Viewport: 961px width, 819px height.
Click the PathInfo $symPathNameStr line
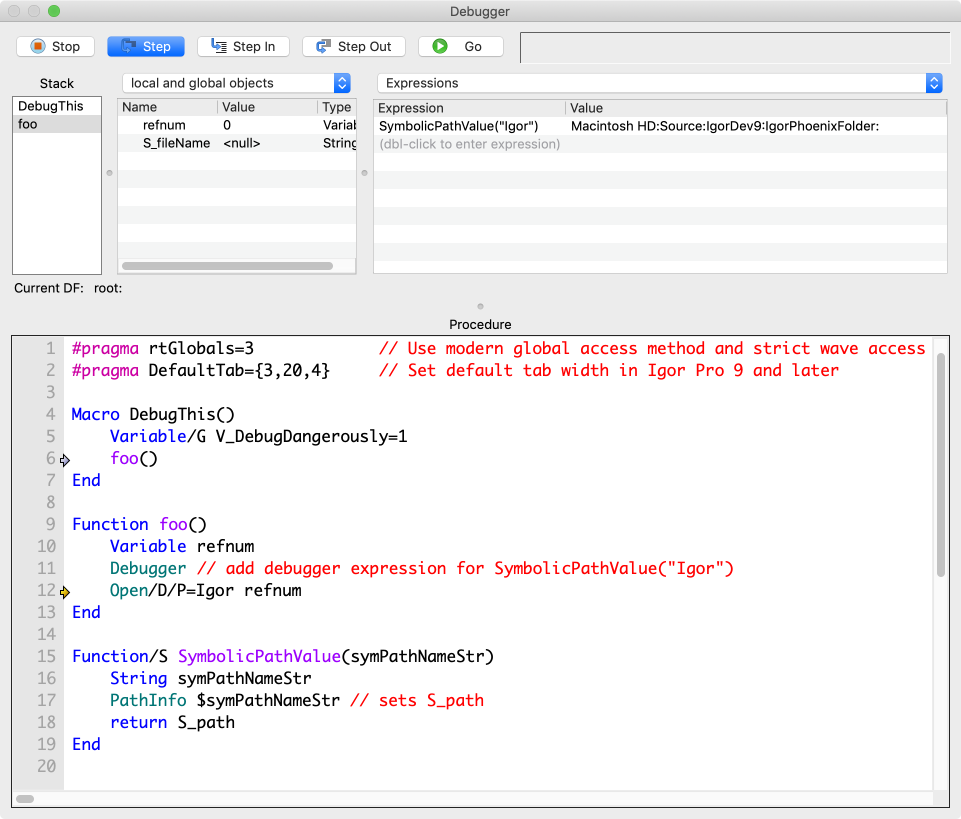(x=297, y=700)
